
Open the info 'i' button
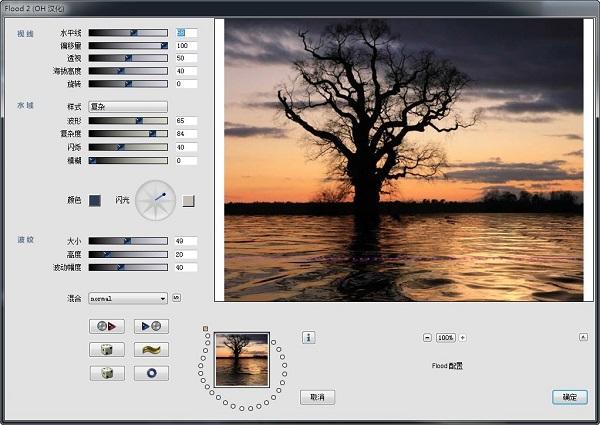[309, 337]
